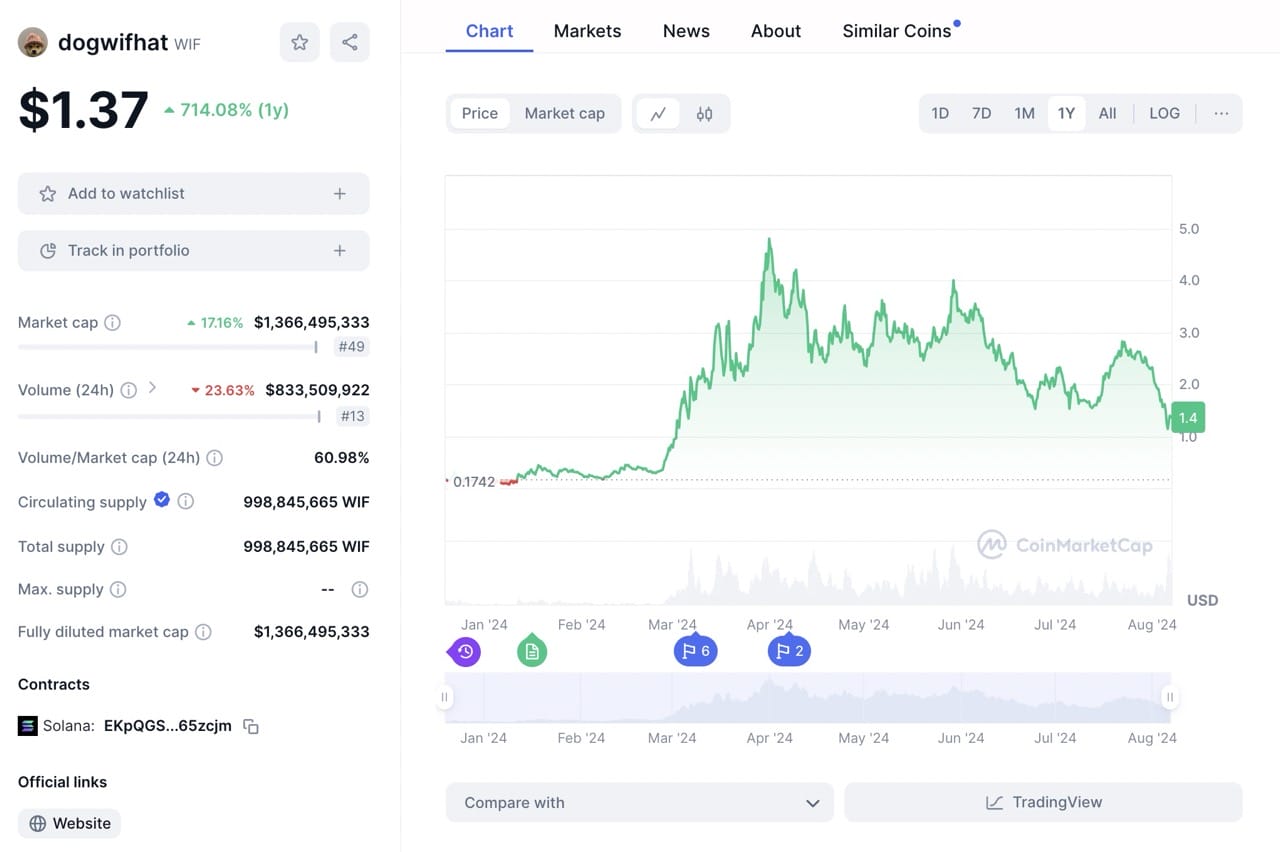
Task: Open the March flag marker with 6 events
Action: pyautogui.click(x=696, y=651)
